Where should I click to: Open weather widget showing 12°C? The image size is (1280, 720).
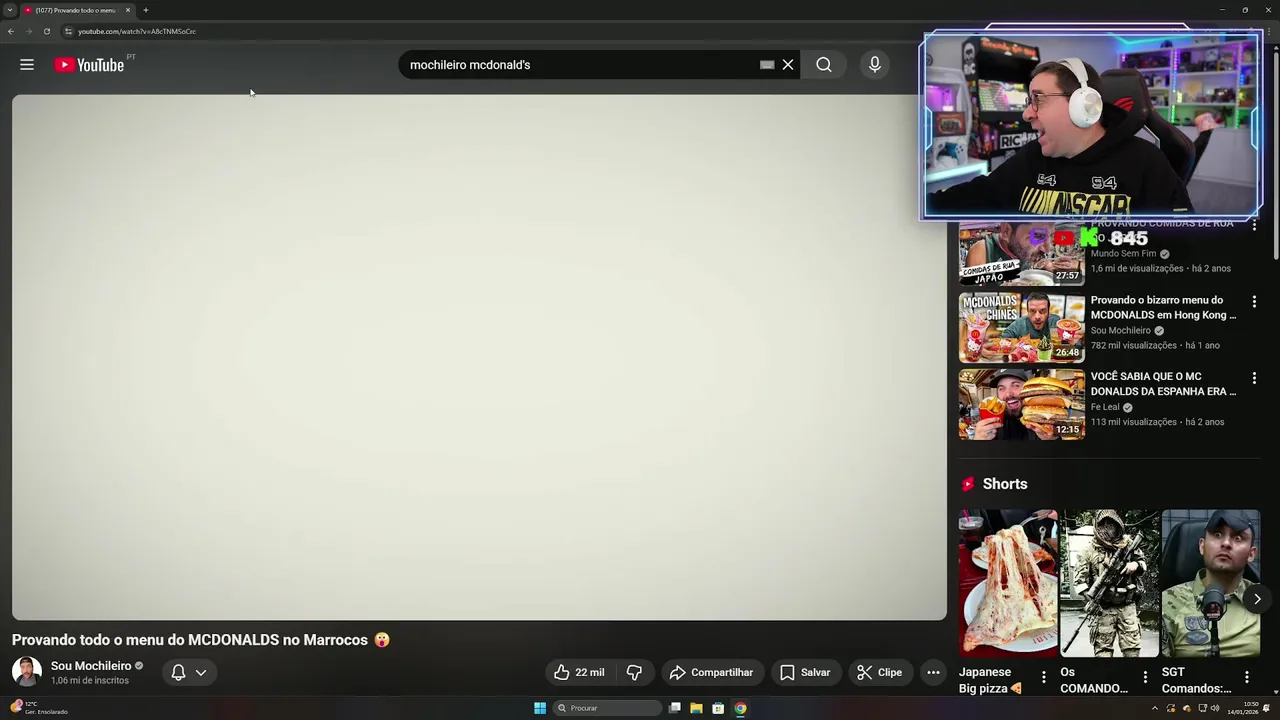(38, 708)
